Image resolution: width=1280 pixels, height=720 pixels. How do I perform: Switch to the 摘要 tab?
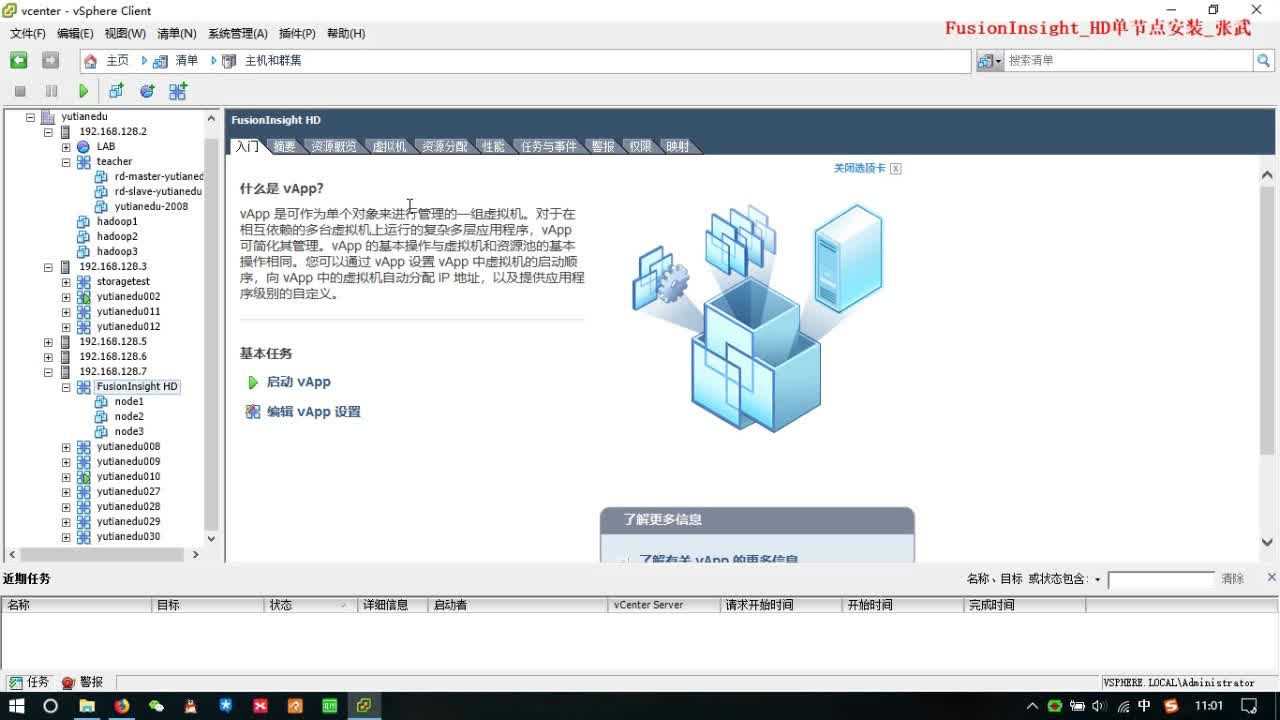tap(284, 147)
